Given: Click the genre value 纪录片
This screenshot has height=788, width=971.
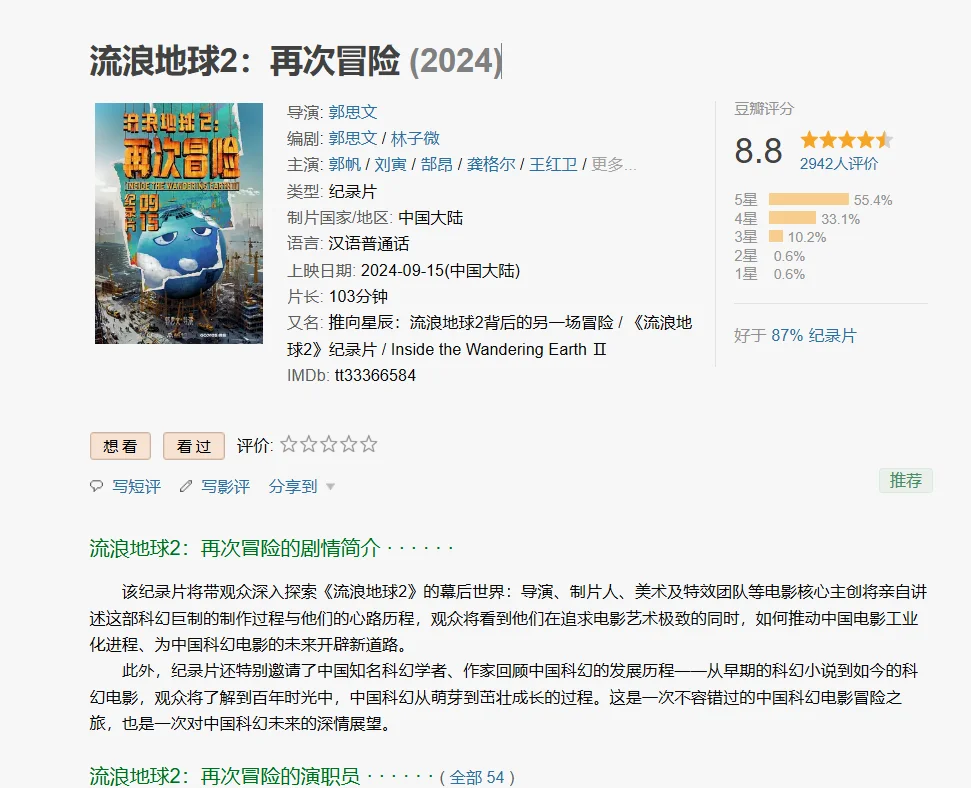Looking at the screenshot, I should pos(352,191).
